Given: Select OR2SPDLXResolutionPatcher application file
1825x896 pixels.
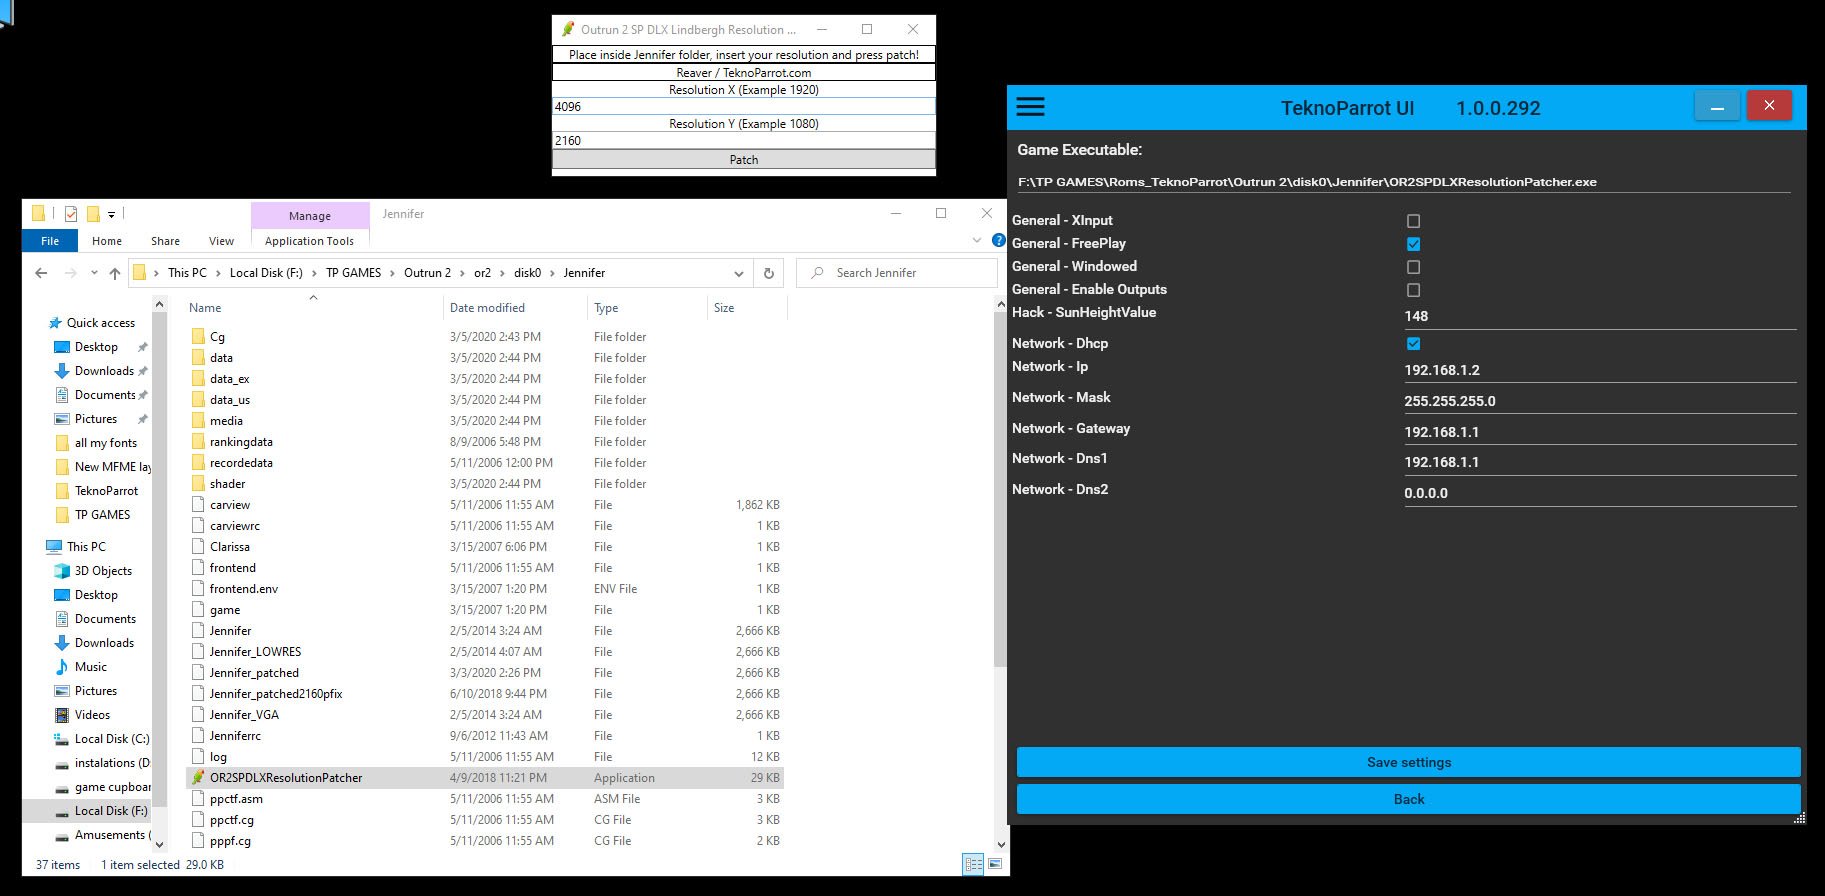Looking at the screenshot, I should (286, 778).
